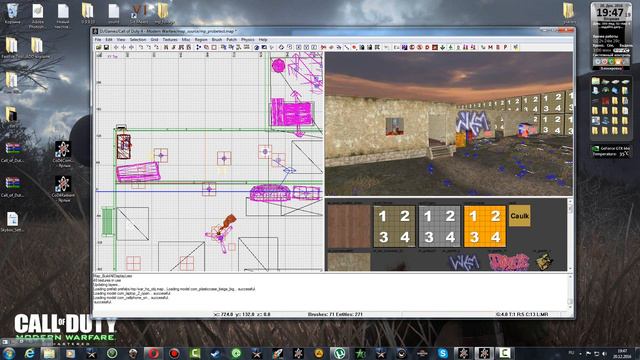Open uTorrent from the taskbar
This screenshot has height=360, width=640.
point(339,353)
